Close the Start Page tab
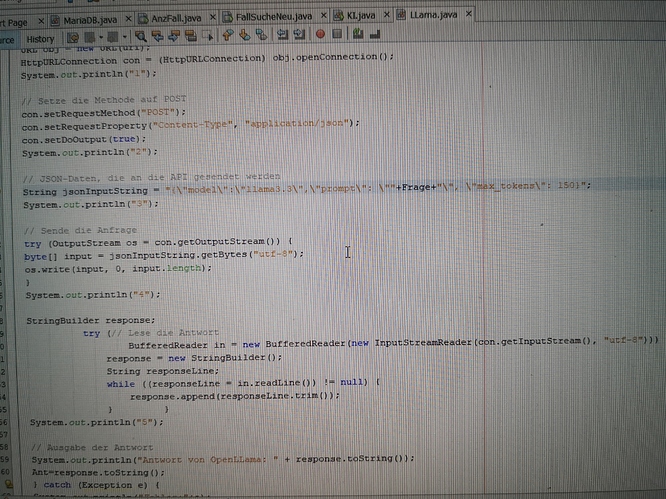The width and height of the screenshot is (666, 499). [41, 21]
